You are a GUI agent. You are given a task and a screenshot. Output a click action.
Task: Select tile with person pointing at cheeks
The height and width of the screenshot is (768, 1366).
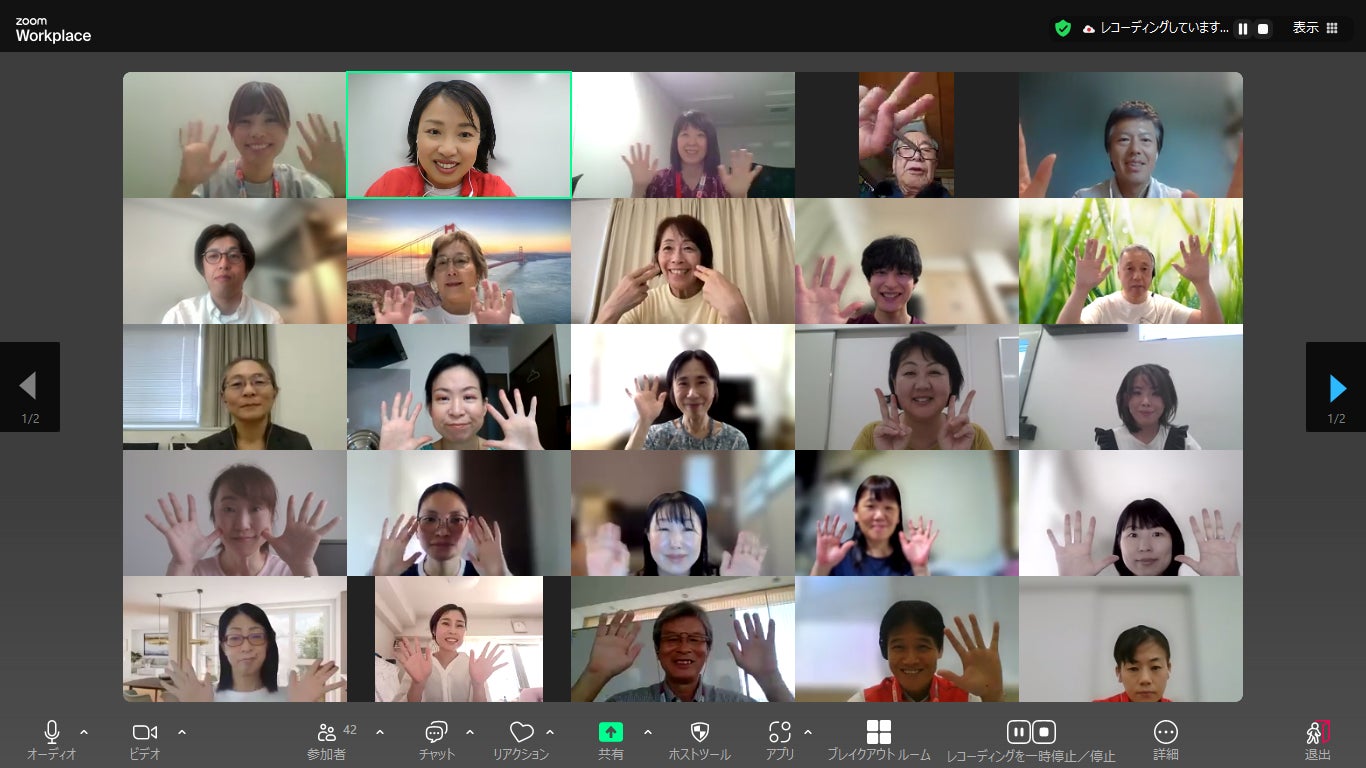(683, 261)
